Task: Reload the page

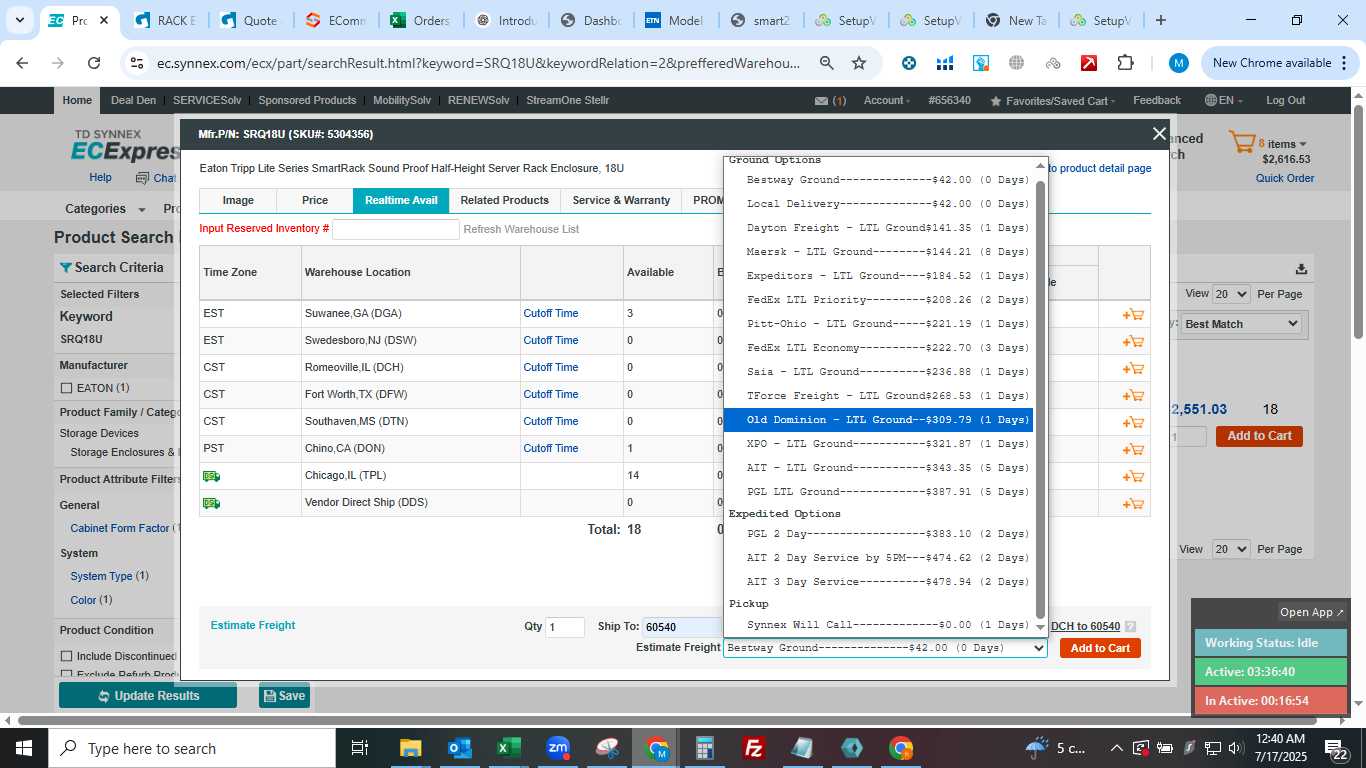Action: tap(94, 63)
